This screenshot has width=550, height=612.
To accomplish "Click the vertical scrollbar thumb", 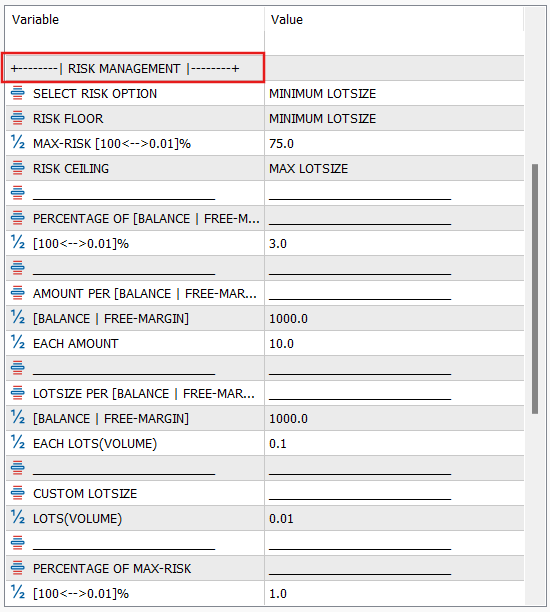I will coord(535,289).
